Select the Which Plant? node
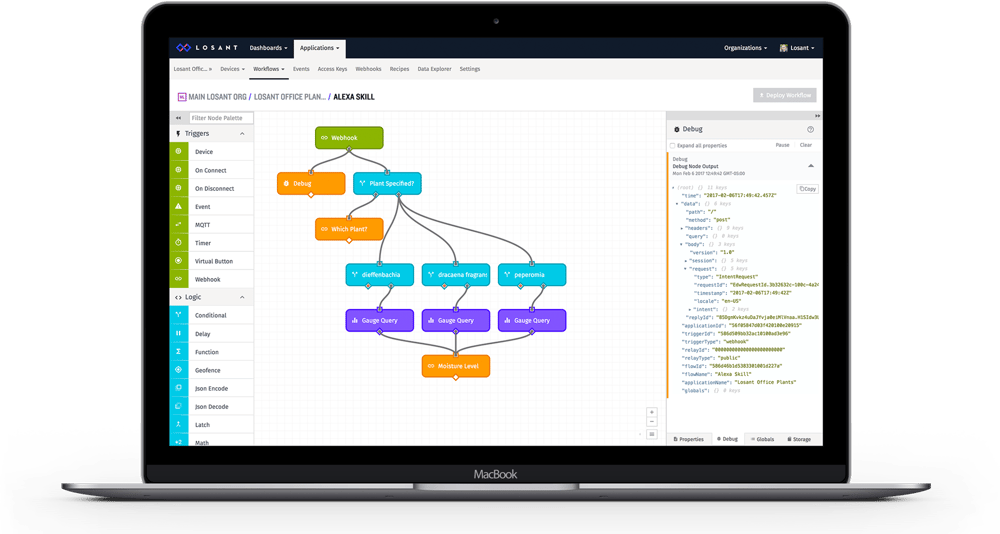The height and width of the screenshot is (534, 1000). click(349, 229)
